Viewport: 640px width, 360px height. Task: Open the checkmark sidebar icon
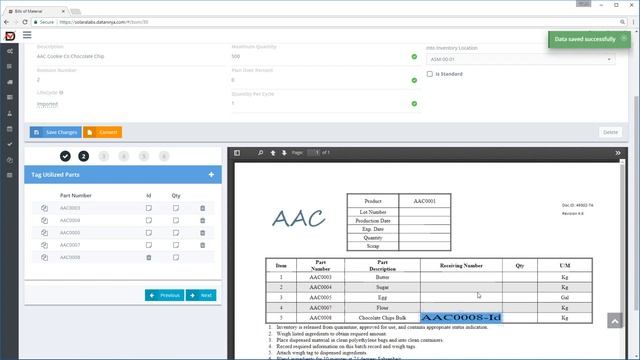pos(10,144)
